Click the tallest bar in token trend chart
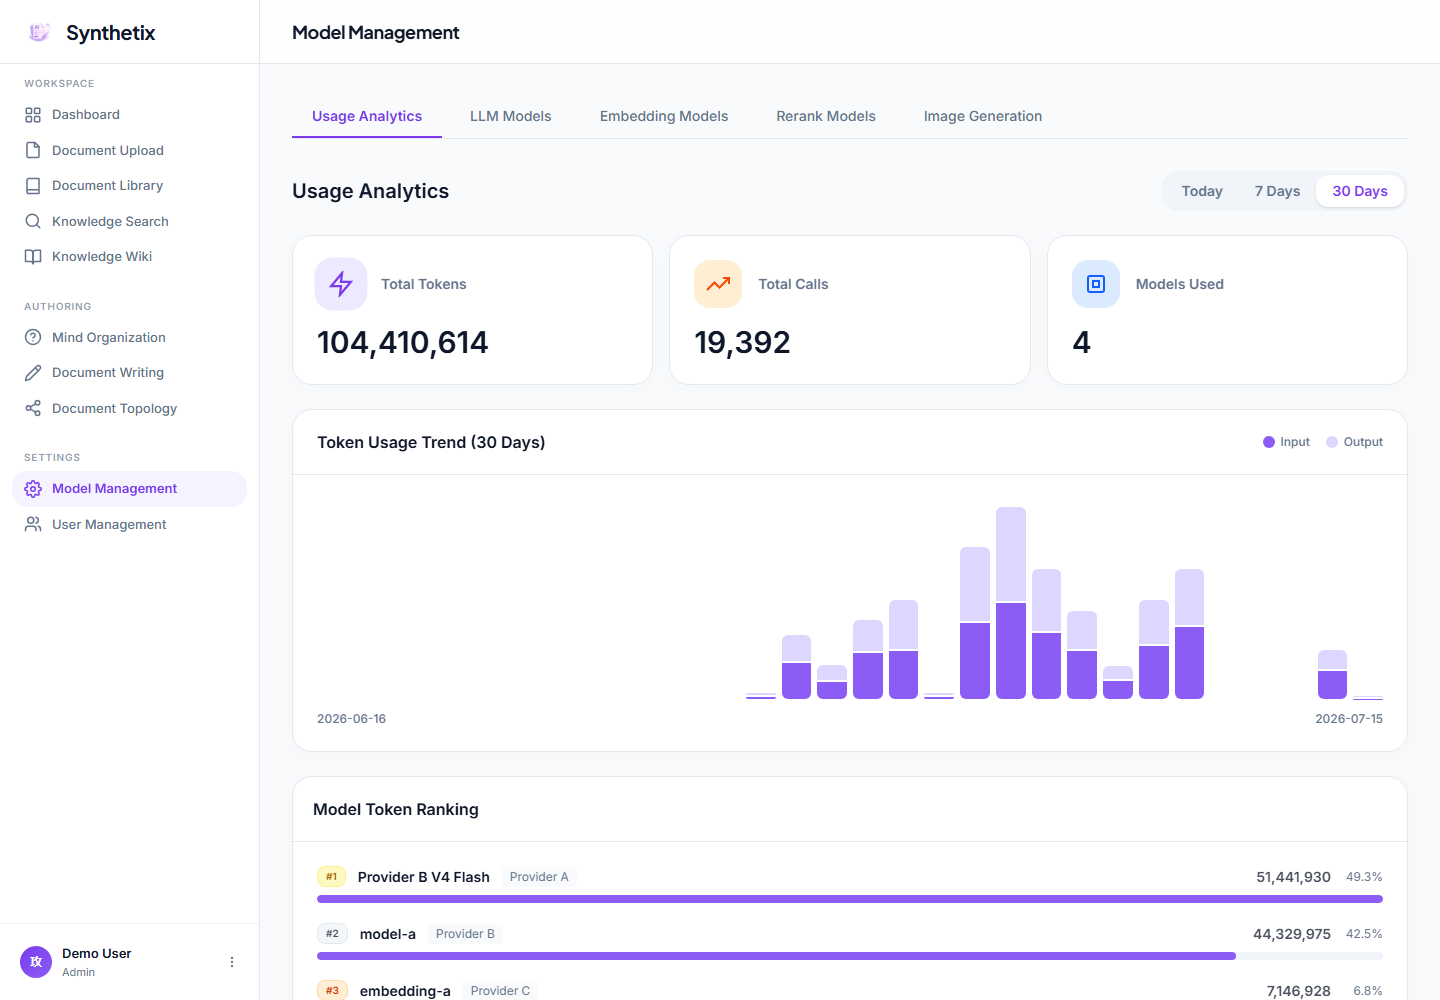This screenshot has height=1000, width=1440. click(x=1011, y=603)
